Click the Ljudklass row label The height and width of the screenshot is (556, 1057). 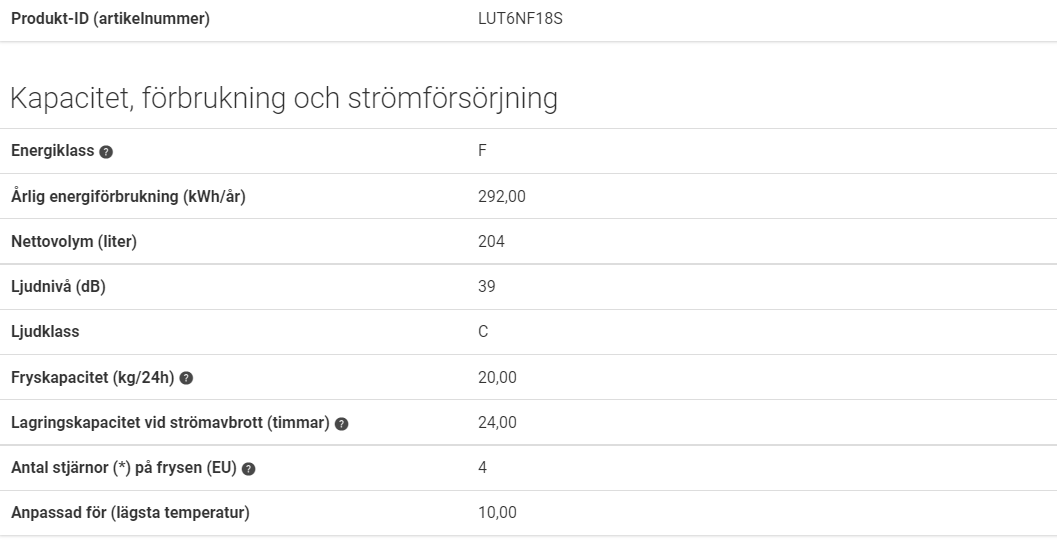coord(45,332)
